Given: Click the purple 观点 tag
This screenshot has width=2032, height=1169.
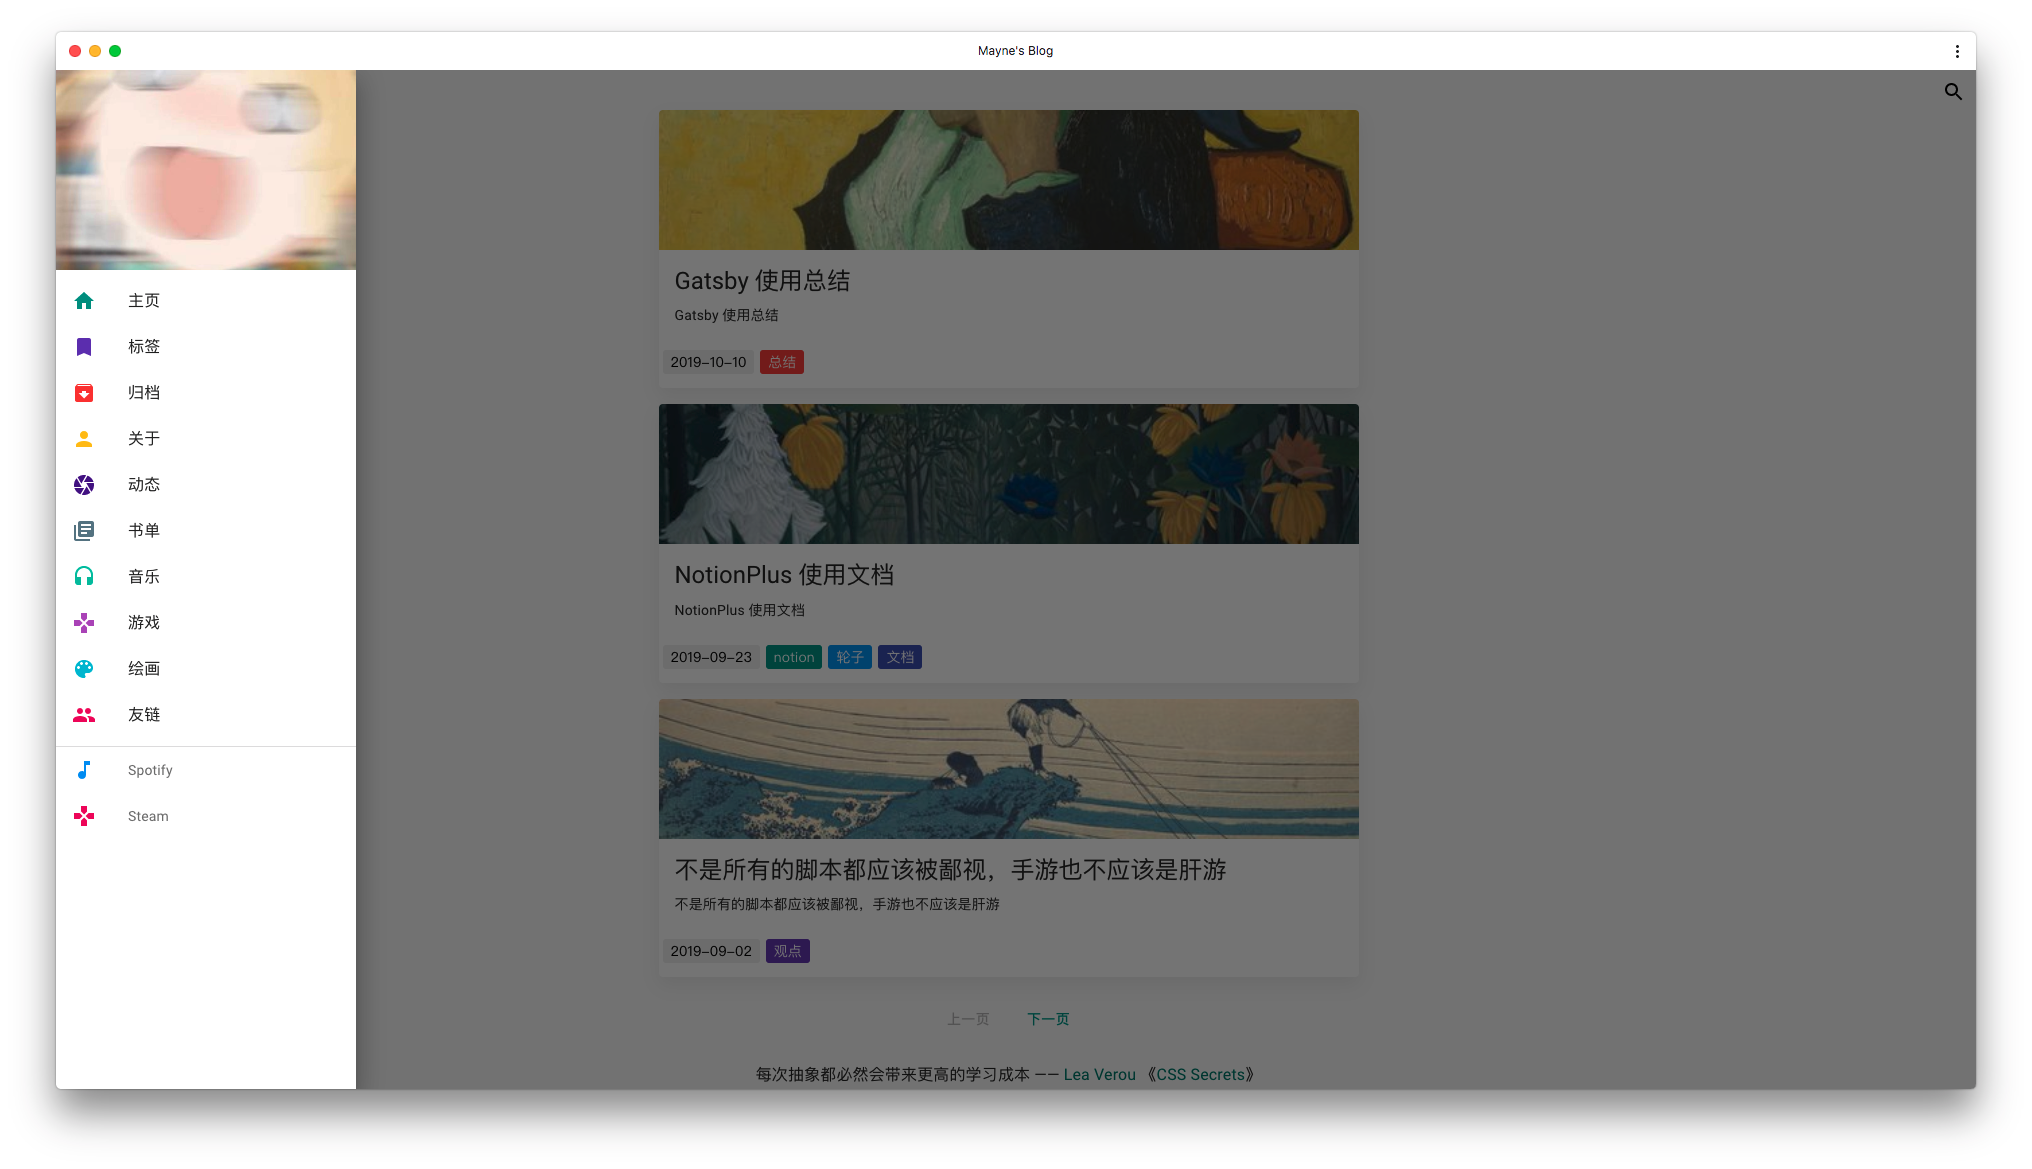Looking at the screenshot, I should pyautogui.click(x=788, y=951).
